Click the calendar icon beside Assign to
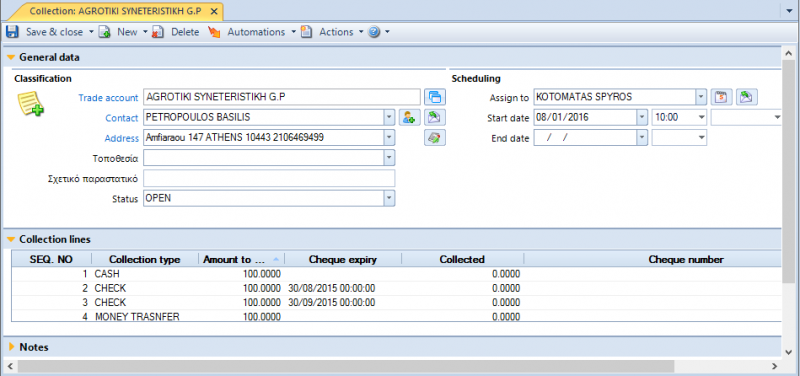The height and width of the screenshot is (376, 800). coord(721,97)
